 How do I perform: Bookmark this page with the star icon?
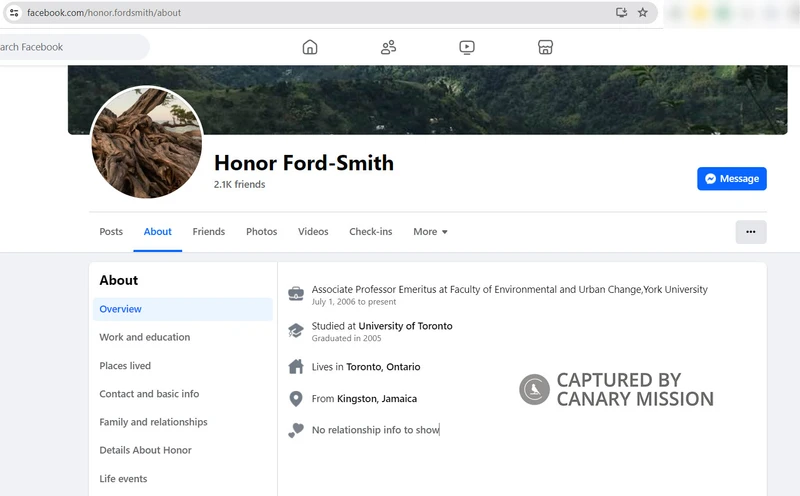click(x=643, y=13)
